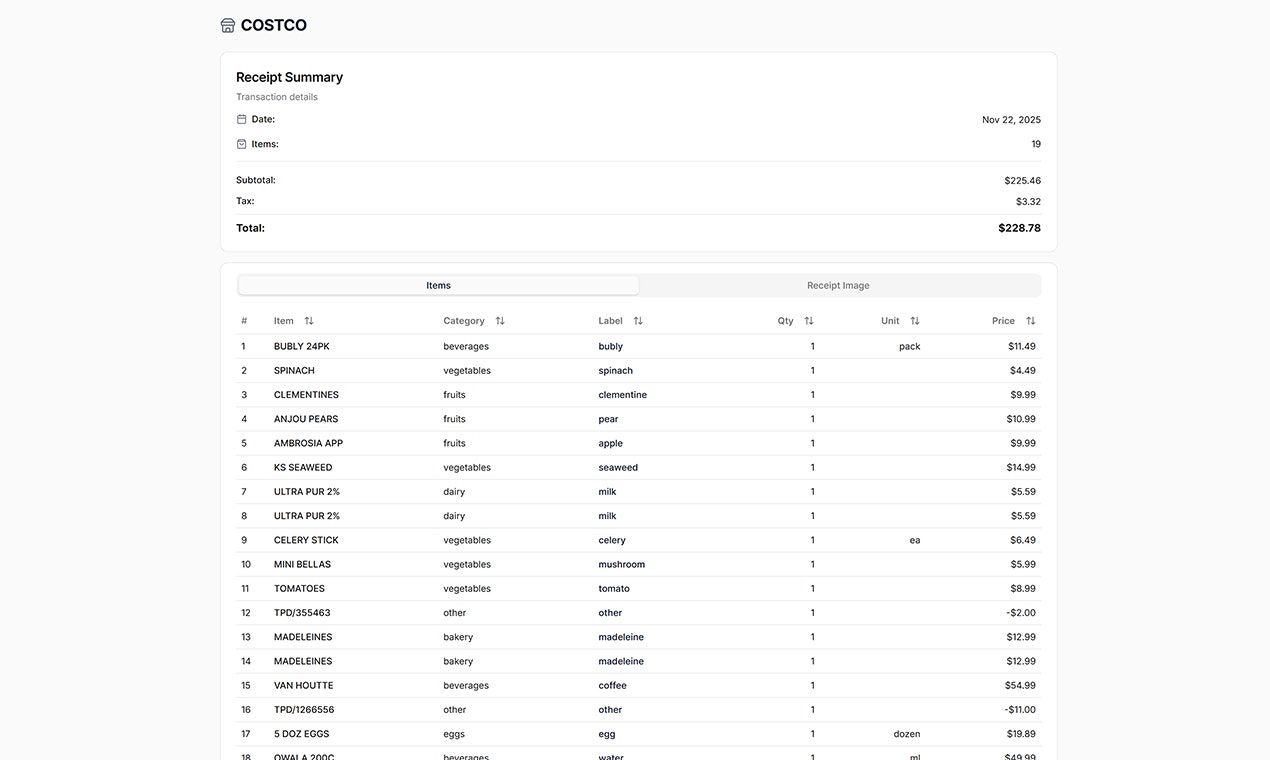Sort table by Unit column arrows
Screen dimensions: 1270x760
915,321
